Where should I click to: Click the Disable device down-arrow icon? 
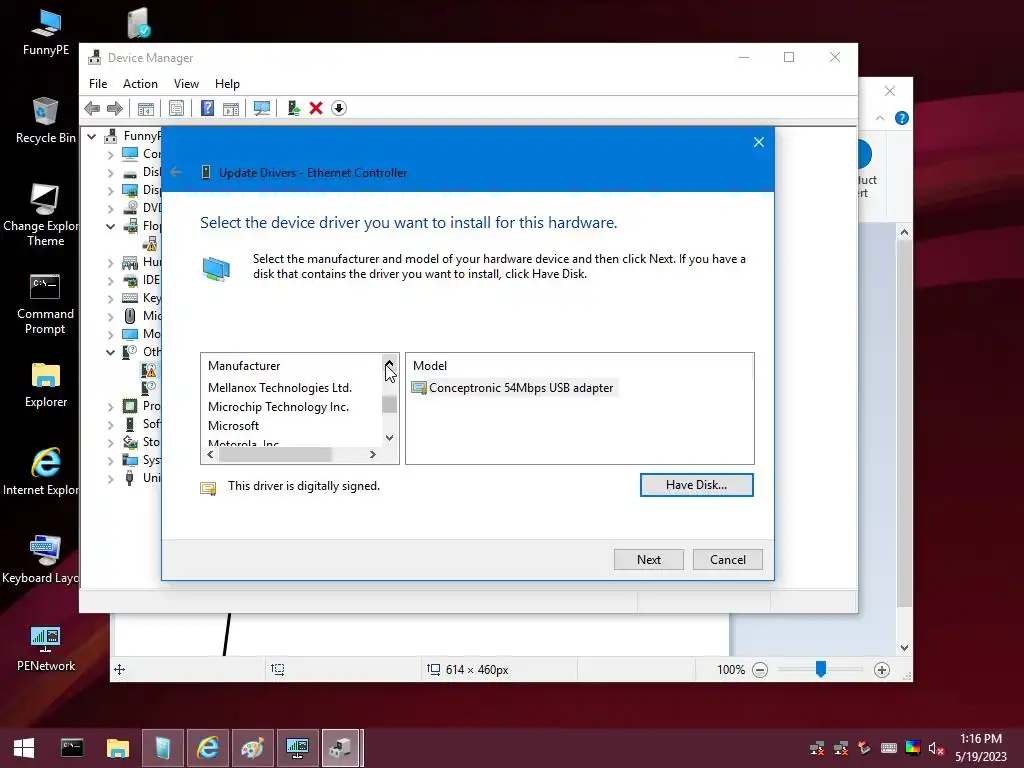(339, 108)
